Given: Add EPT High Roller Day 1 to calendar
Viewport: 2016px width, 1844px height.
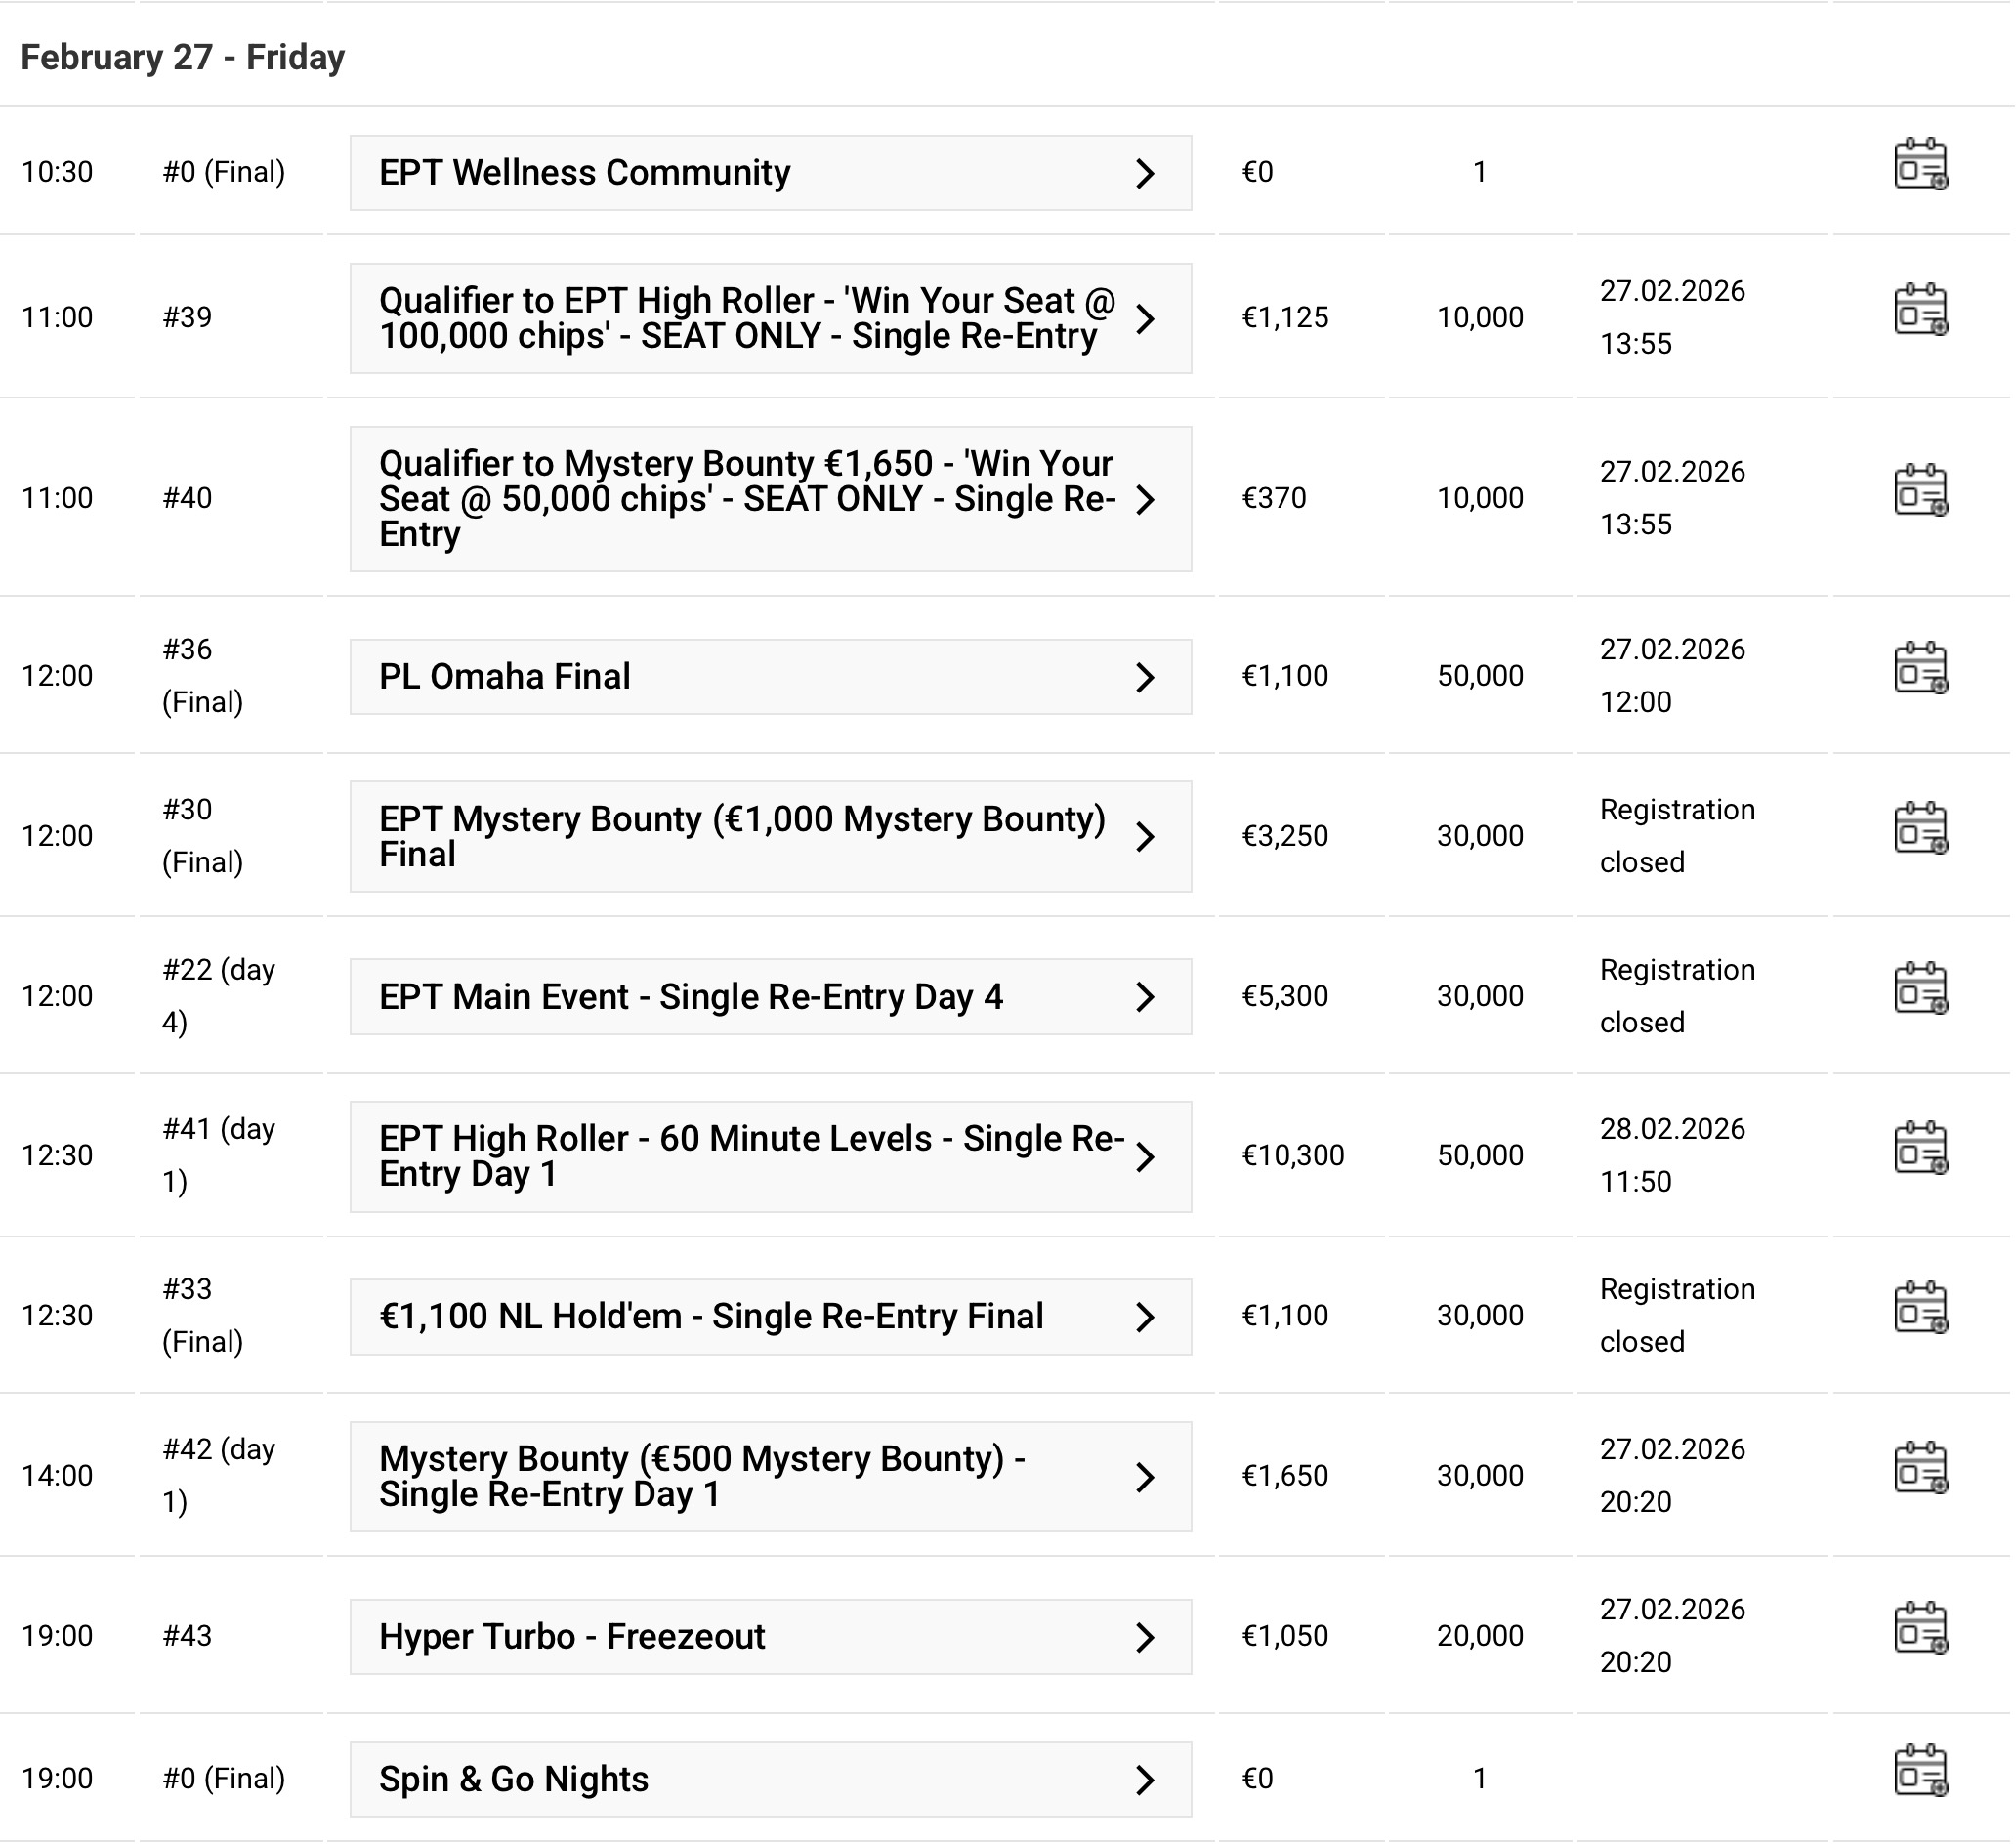Looking at the screenshot, I should click(1920, 1148).
